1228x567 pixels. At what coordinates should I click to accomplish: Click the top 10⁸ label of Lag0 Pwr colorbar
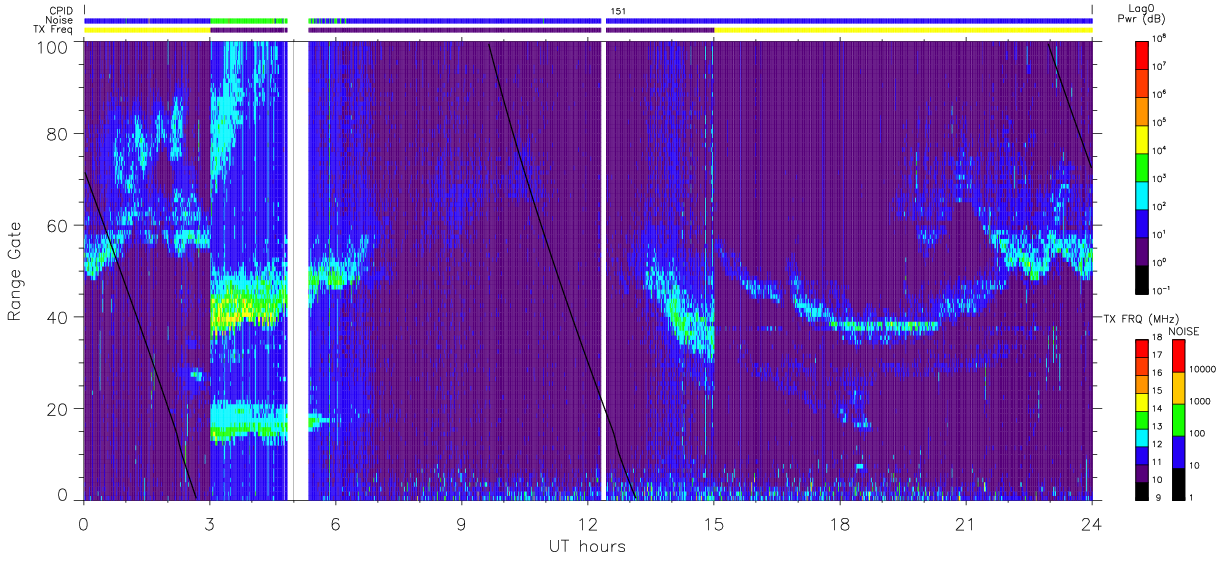click(x=1160, y=37)
